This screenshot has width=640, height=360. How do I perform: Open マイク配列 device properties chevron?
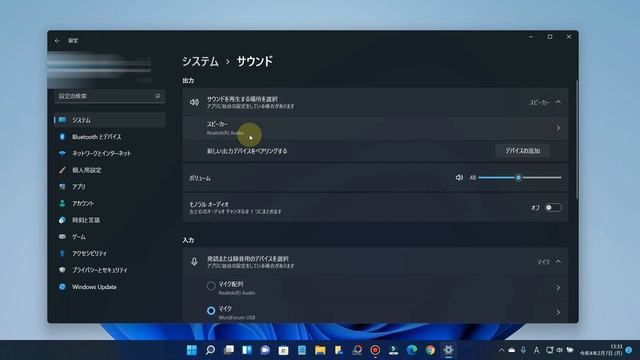click(558, 288)
